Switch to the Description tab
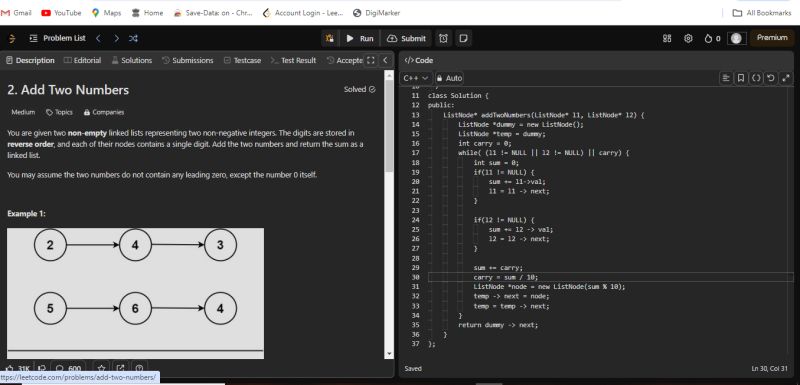This screenshot has width=800, height=385. coord(30,60)
